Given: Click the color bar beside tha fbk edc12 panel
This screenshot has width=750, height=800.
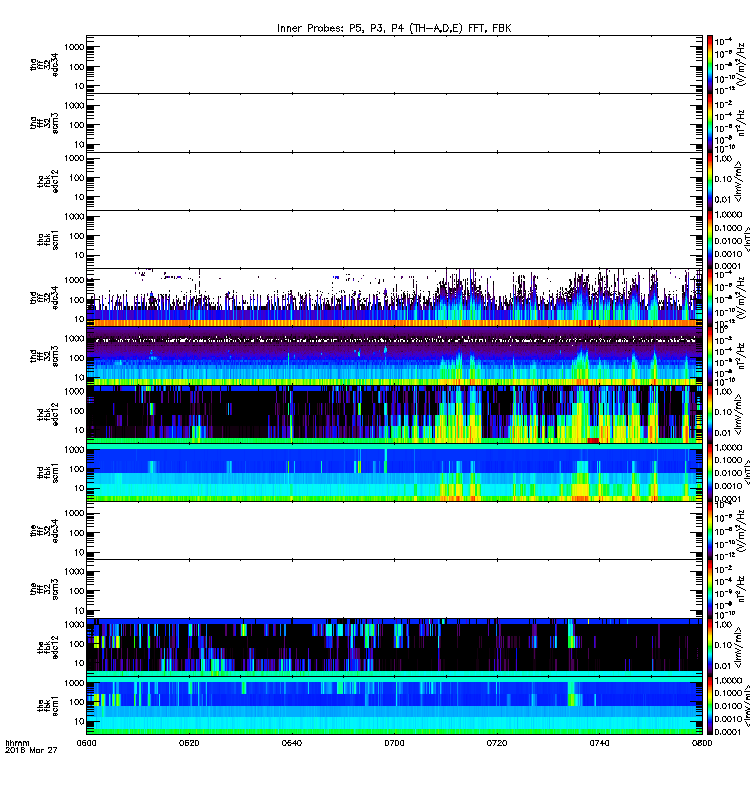Looking at the screenshot, I should click(710, 181).
